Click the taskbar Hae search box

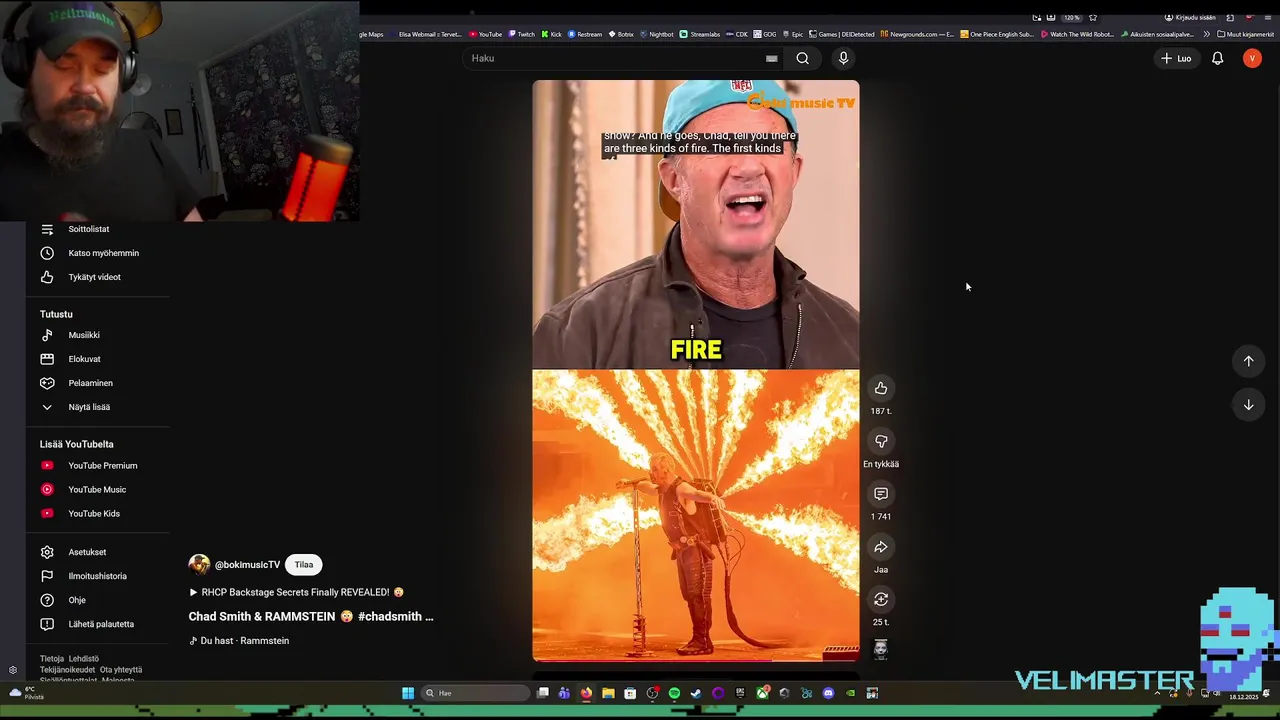pos(476,693)
